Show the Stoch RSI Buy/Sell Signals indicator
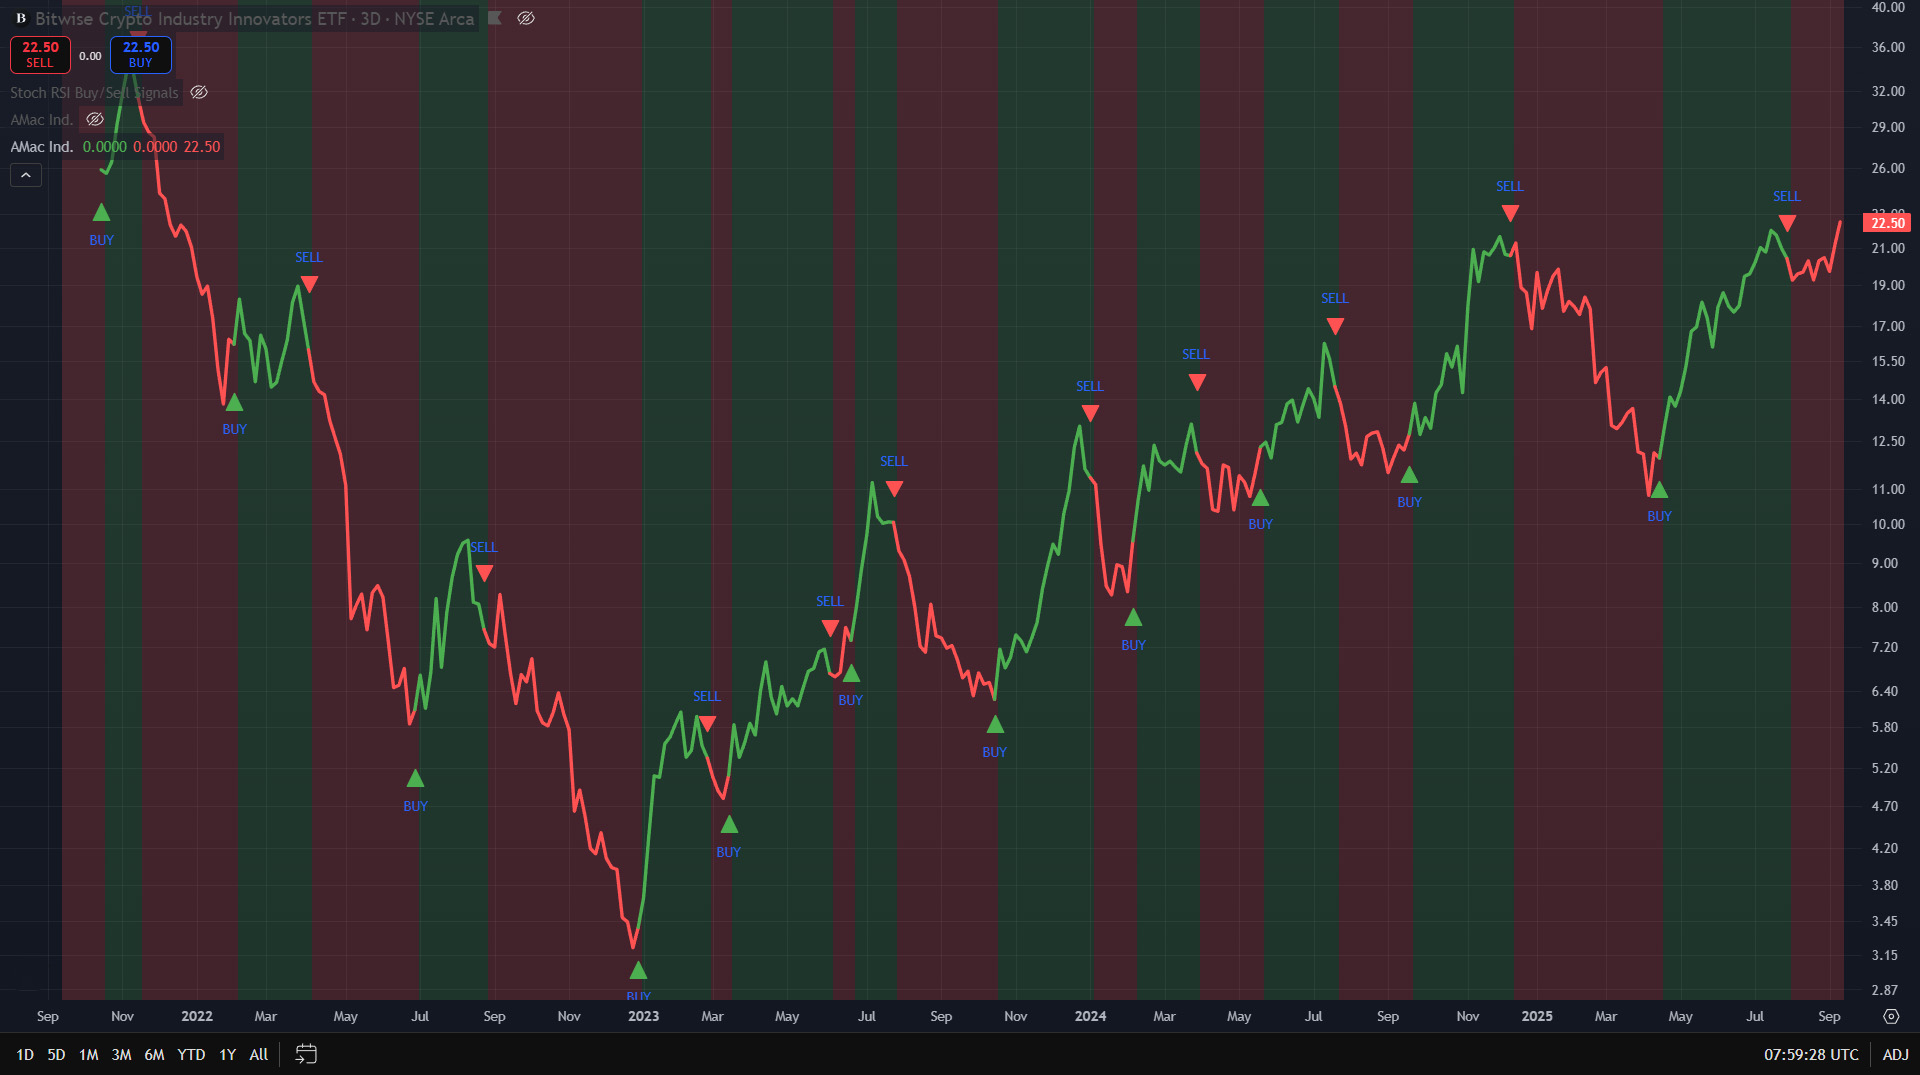The image size is (1920, 1075). 199,93
